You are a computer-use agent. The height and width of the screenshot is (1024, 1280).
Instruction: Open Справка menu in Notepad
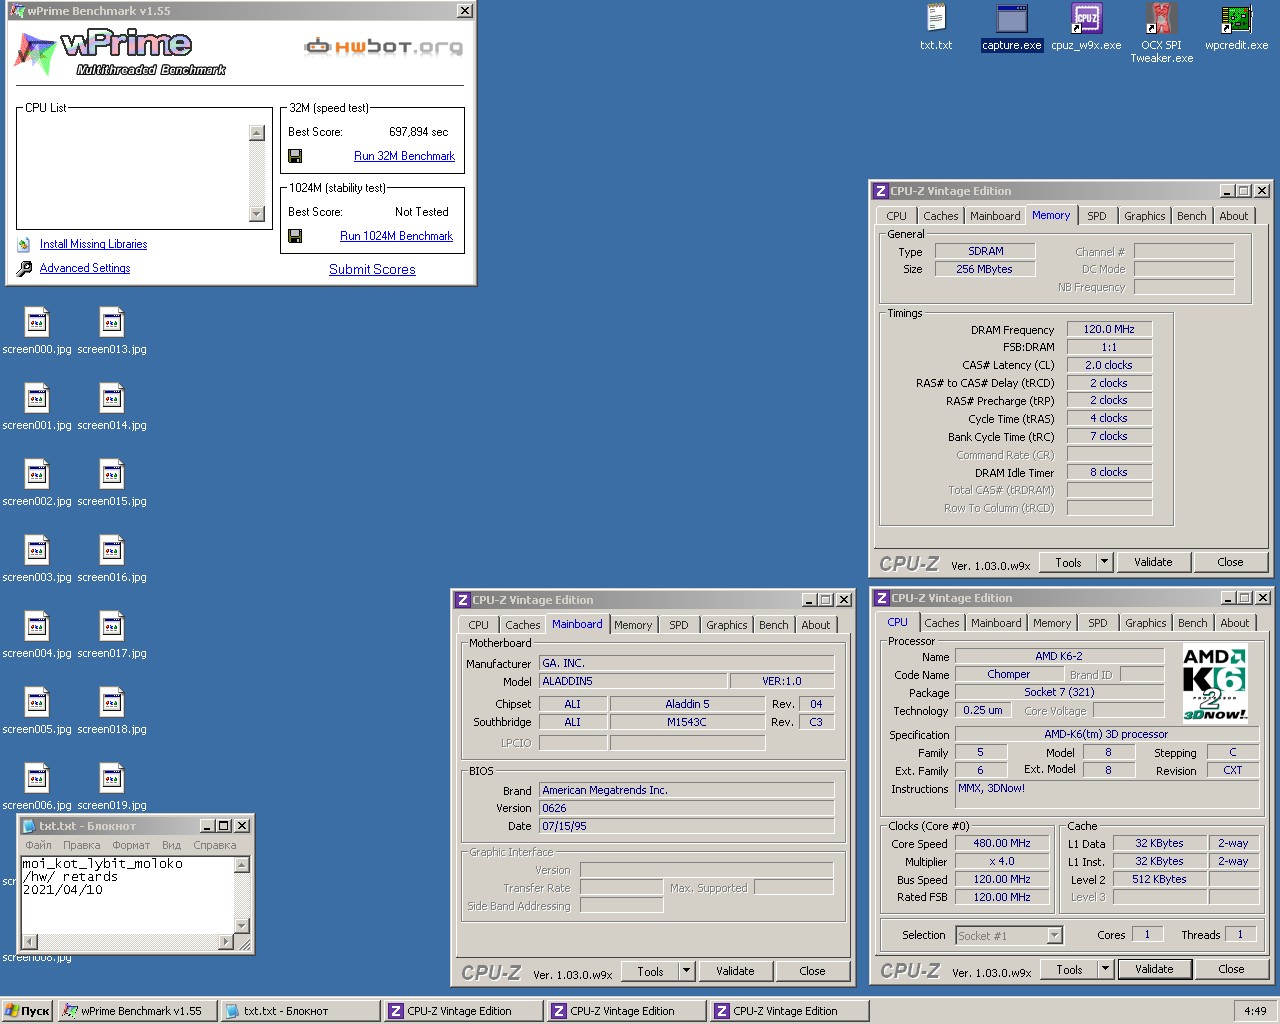tap(215, 845)
